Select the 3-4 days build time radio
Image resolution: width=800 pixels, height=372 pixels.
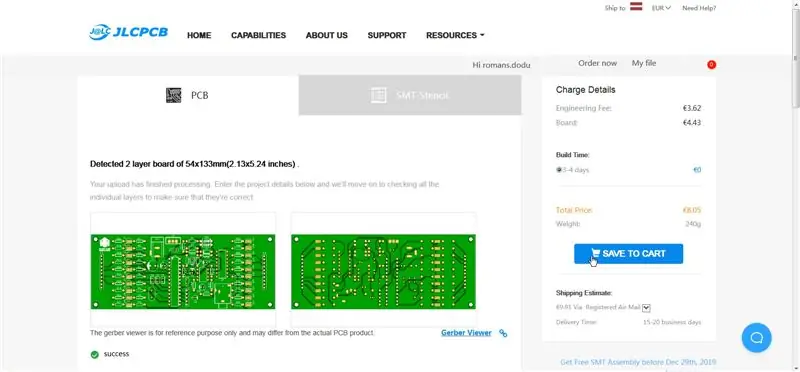559,169
